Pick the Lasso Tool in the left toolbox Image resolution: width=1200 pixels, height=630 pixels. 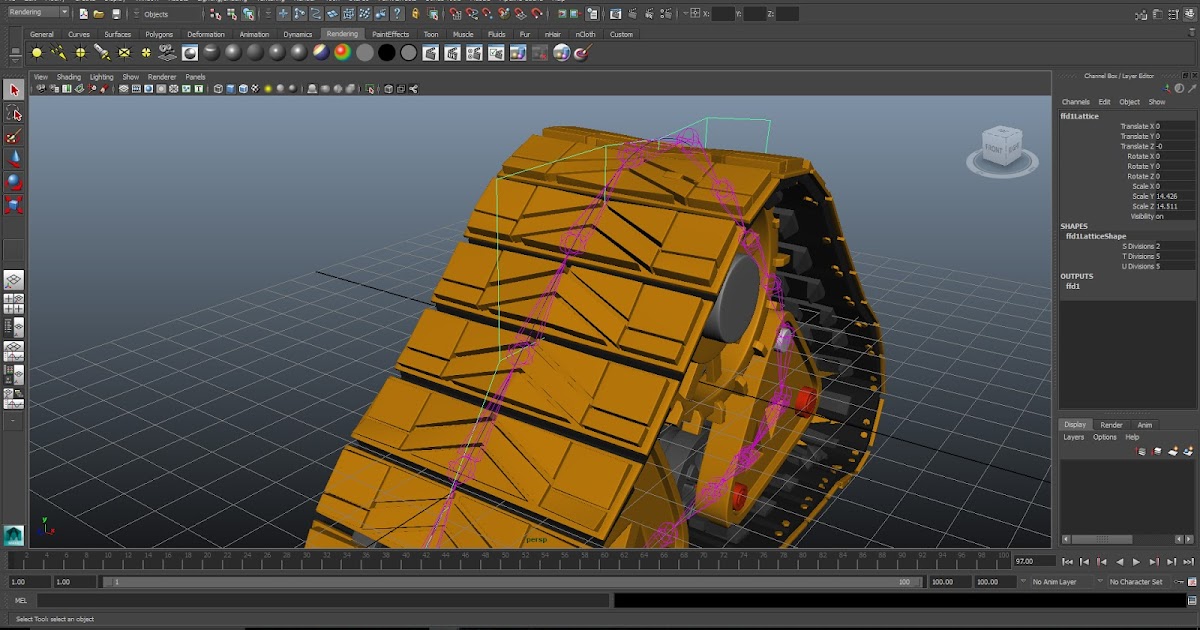pos(13,113)
